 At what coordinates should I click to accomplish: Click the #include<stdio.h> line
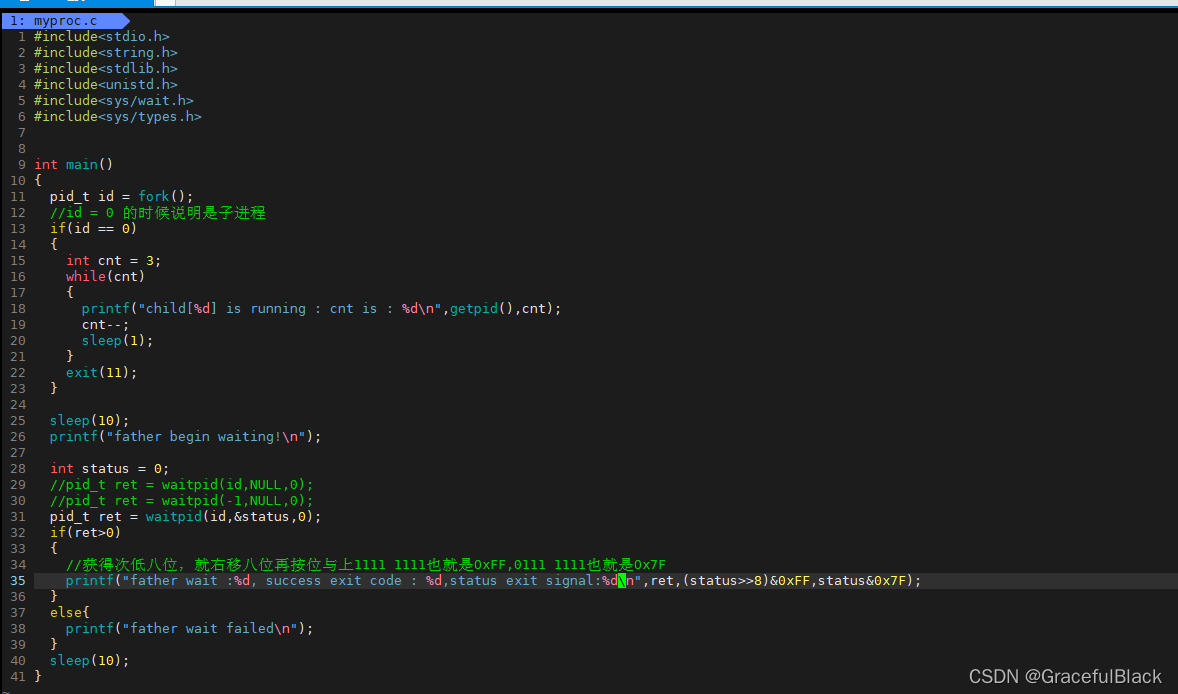coord(101,37)
